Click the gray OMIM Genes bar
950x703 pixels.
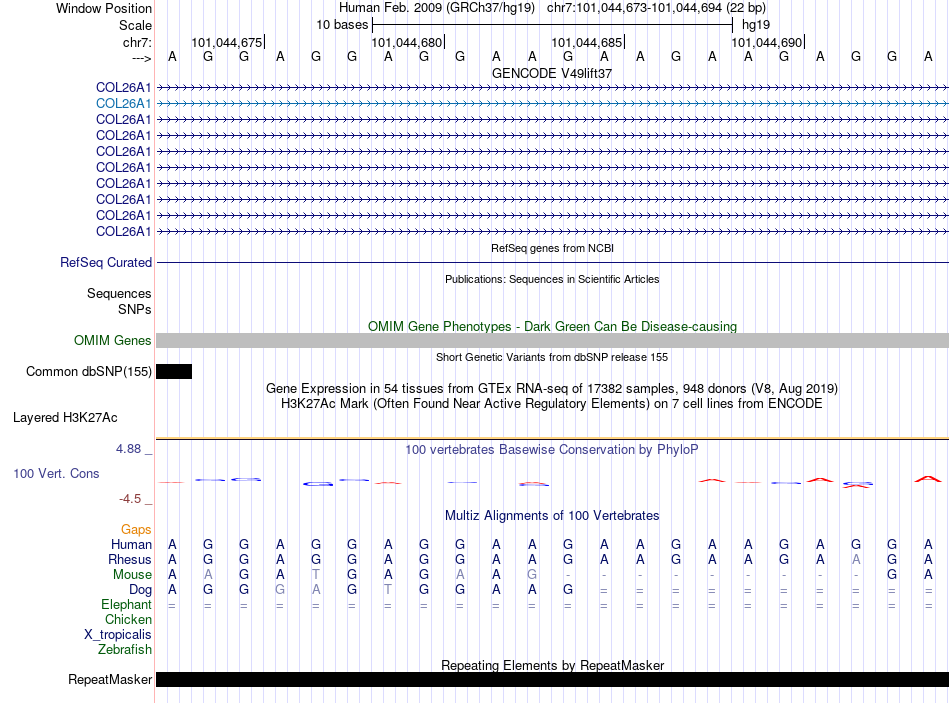(x=552, y=341)
